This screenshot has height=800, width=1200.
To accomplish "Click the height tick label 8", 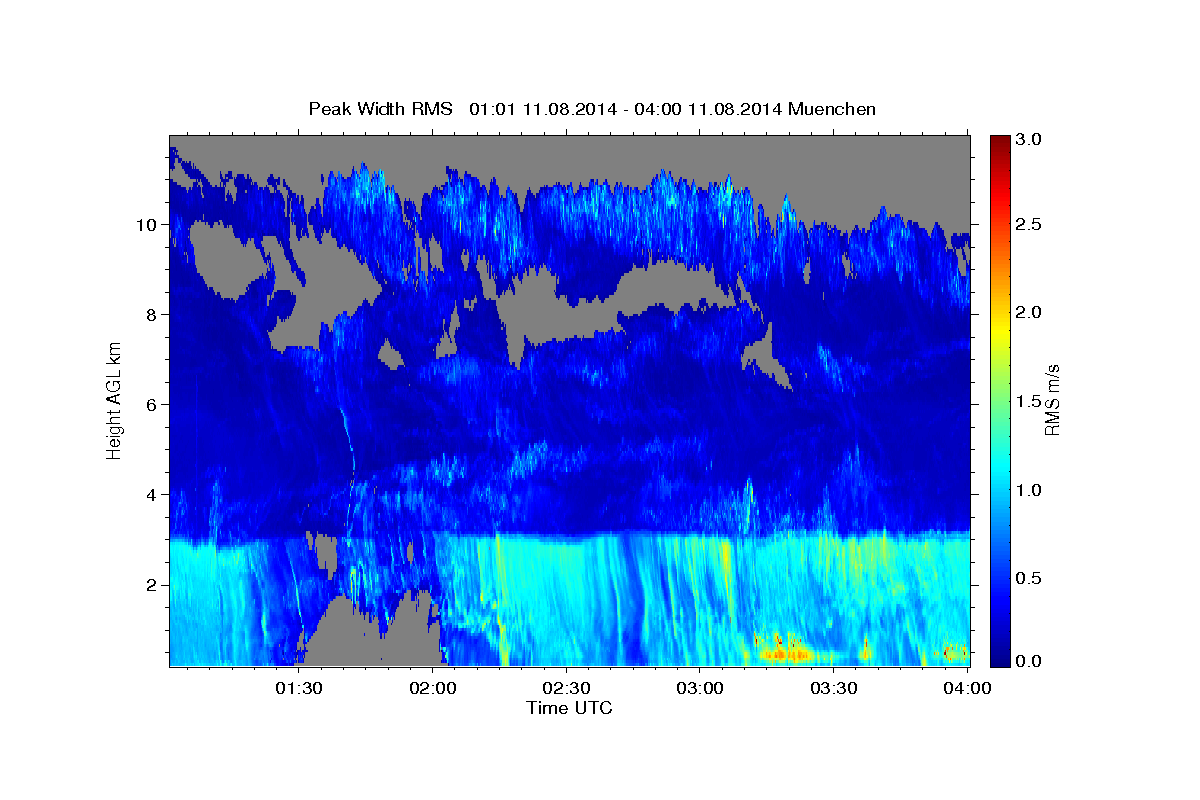I will 153,314.
